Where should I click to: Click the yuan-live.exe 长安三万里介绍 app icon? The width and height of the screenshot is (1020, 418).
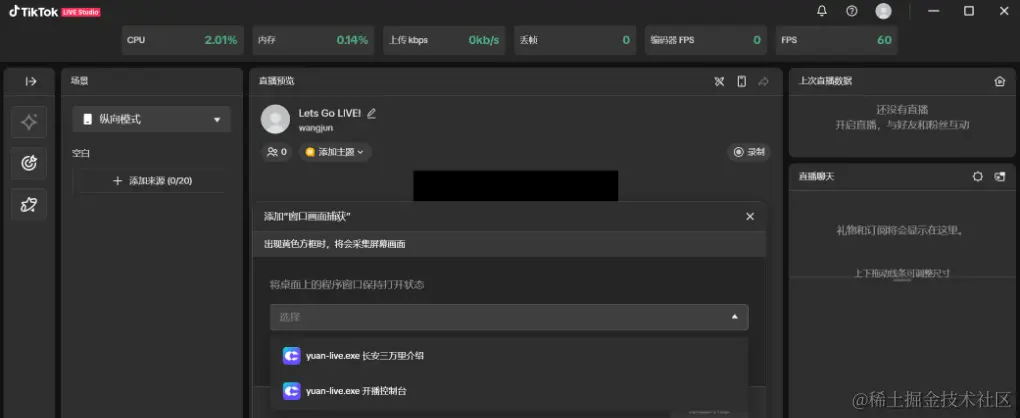pos(291,356)
